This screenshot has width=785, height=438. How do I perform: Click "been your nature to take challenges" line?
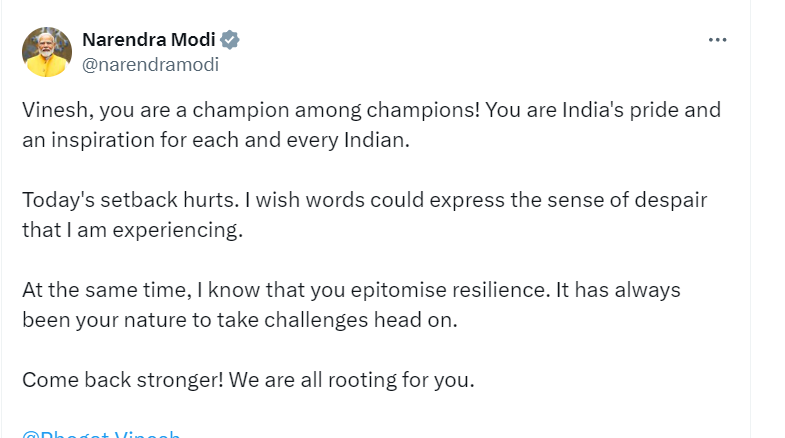(x=200, y=320)
